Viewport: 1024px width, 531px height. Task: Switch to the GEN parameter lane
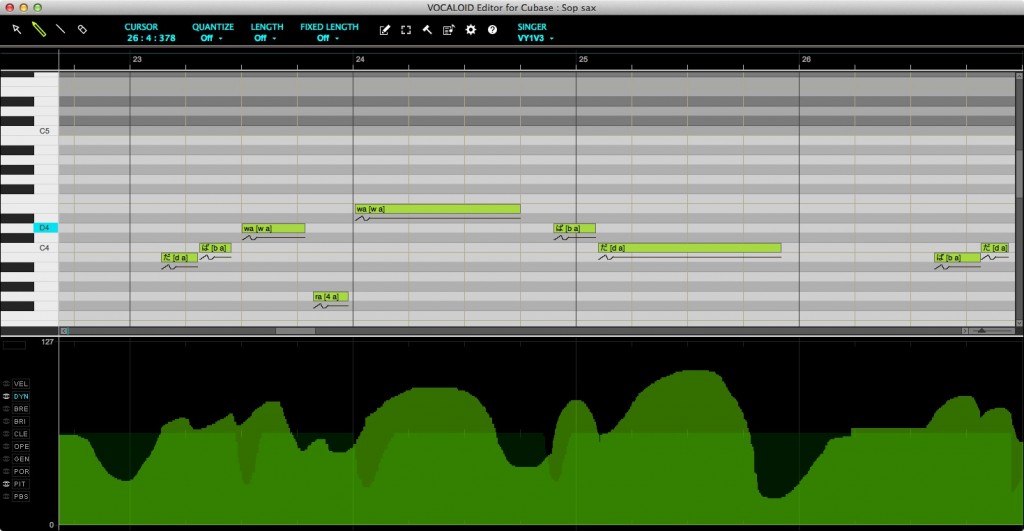(21, 459)
